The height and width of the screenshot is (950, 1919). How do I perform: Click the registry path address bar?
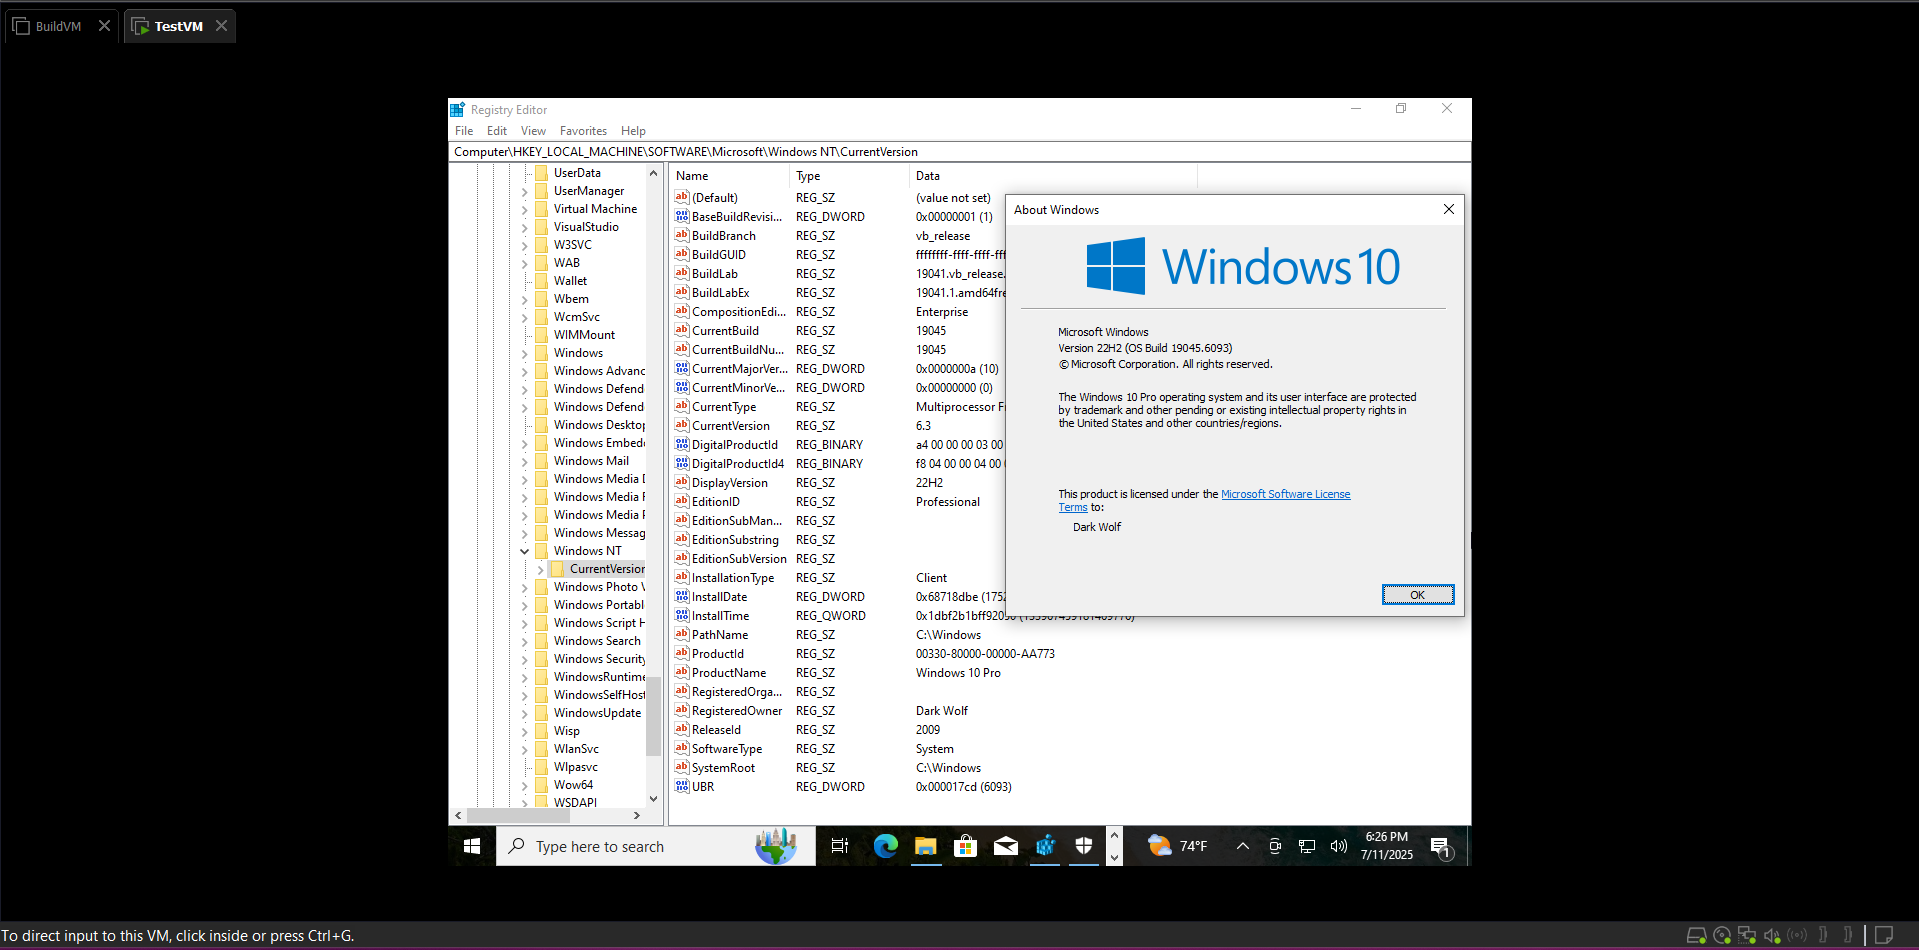pos(960,152)
